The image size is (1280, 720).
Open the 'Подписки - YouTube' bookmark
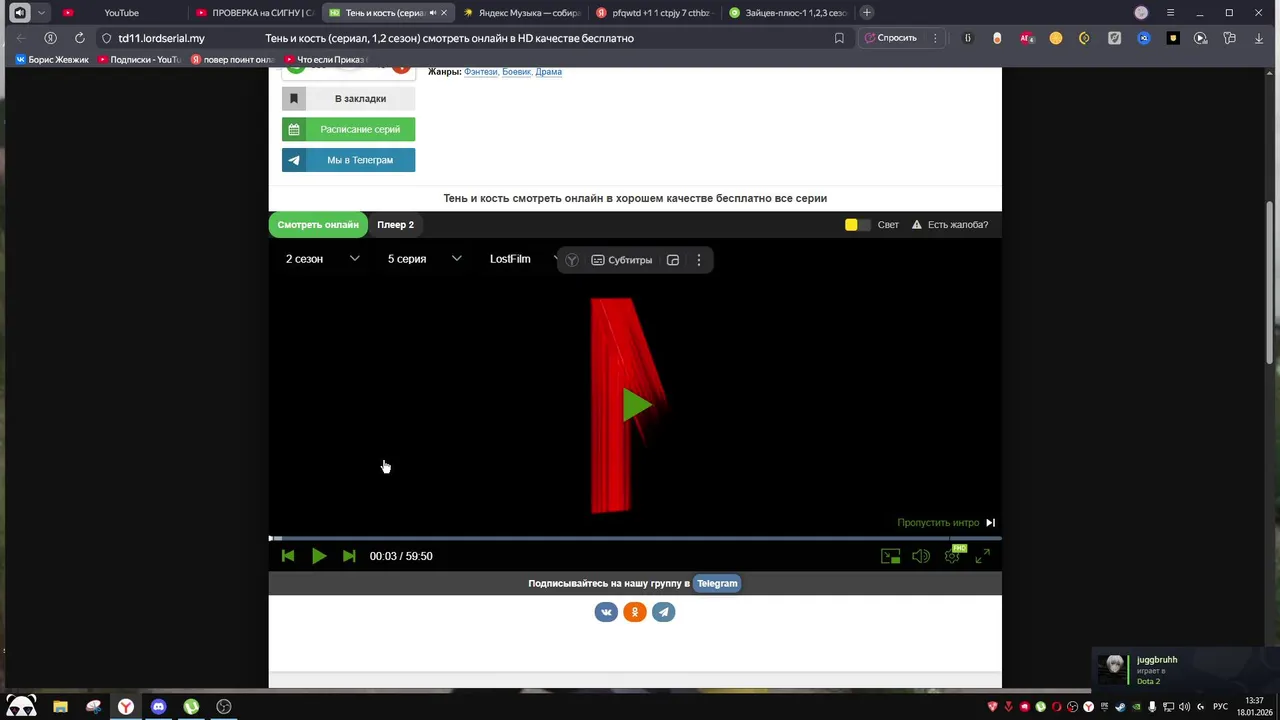(x=139, y=60)
